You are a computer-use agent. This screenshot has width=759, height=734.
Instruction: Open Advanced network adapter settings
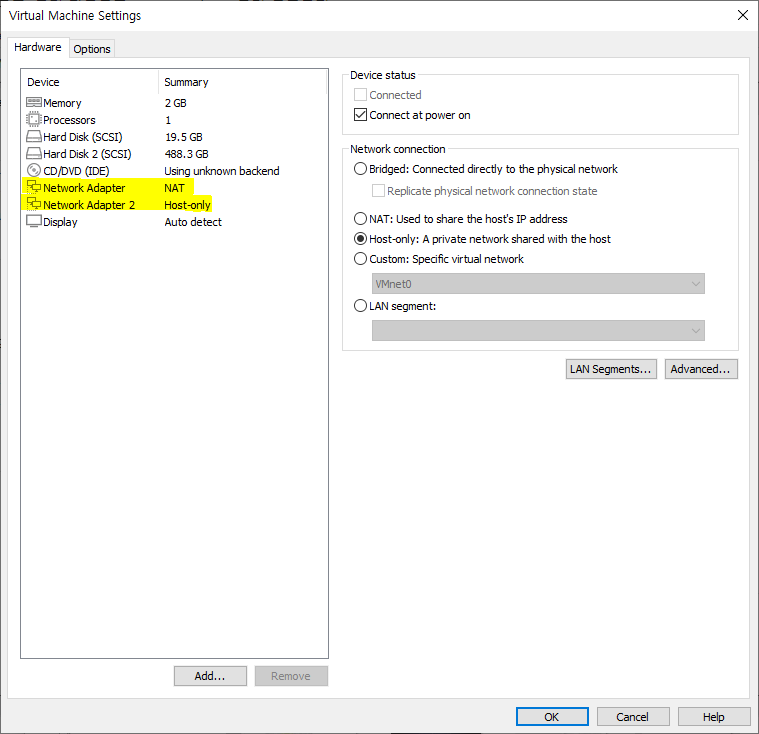point(700,369)
